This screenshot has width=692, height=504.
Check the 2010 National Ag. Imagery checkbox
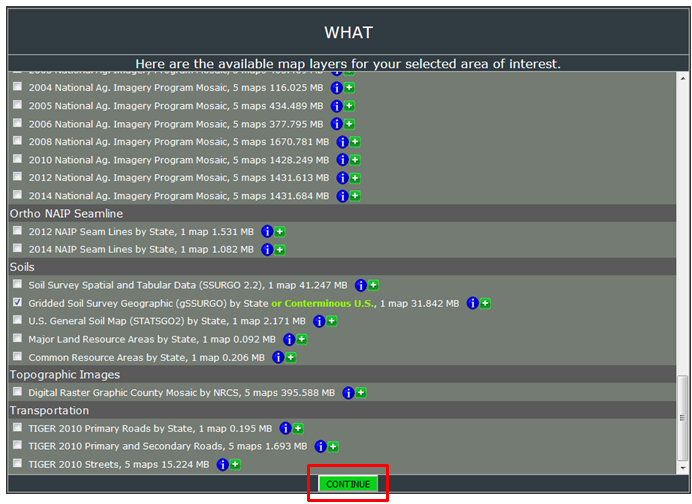(x=17, y=158)
